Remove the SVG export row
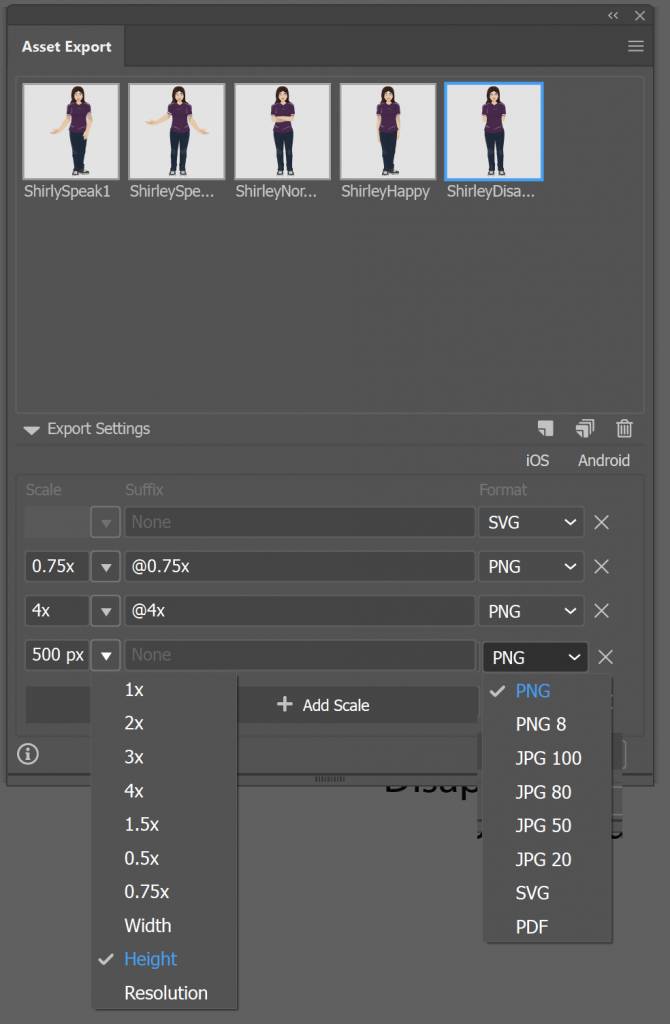 click(x=602, y=522)
